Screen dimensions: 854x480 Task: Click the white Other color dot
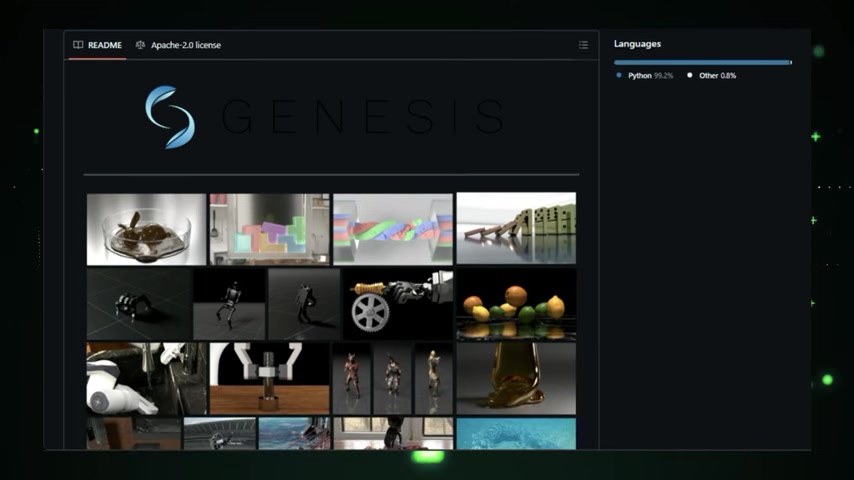pos(690,75)
